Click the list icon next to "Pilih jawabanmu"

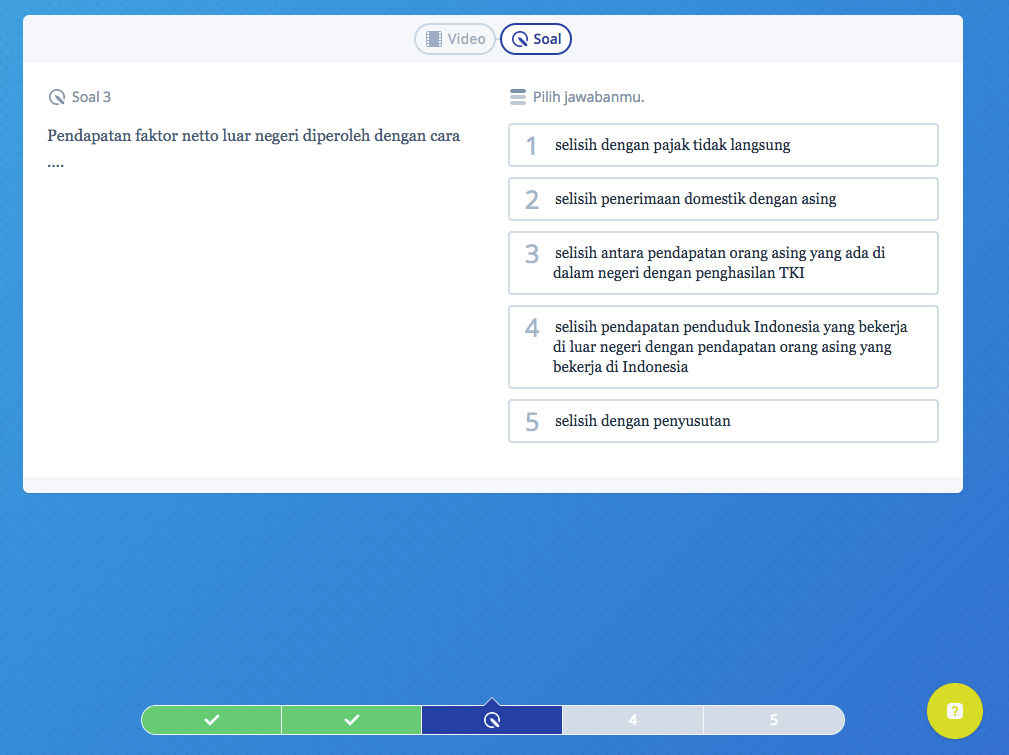pyautogui.click(x=517, y=95)
